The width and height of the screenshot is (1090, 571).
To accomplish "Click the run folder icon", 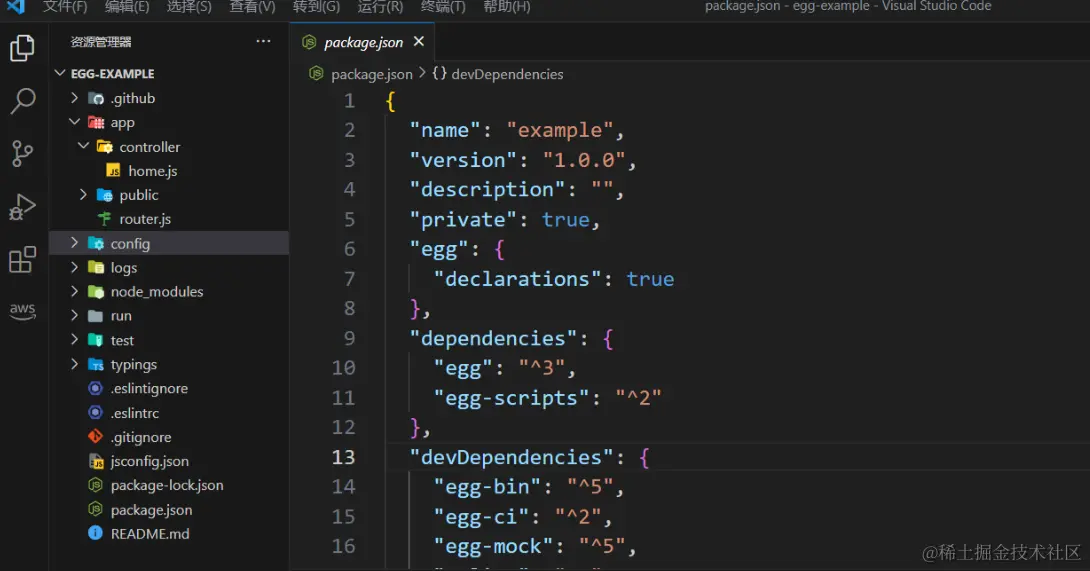I will [96, 316].
